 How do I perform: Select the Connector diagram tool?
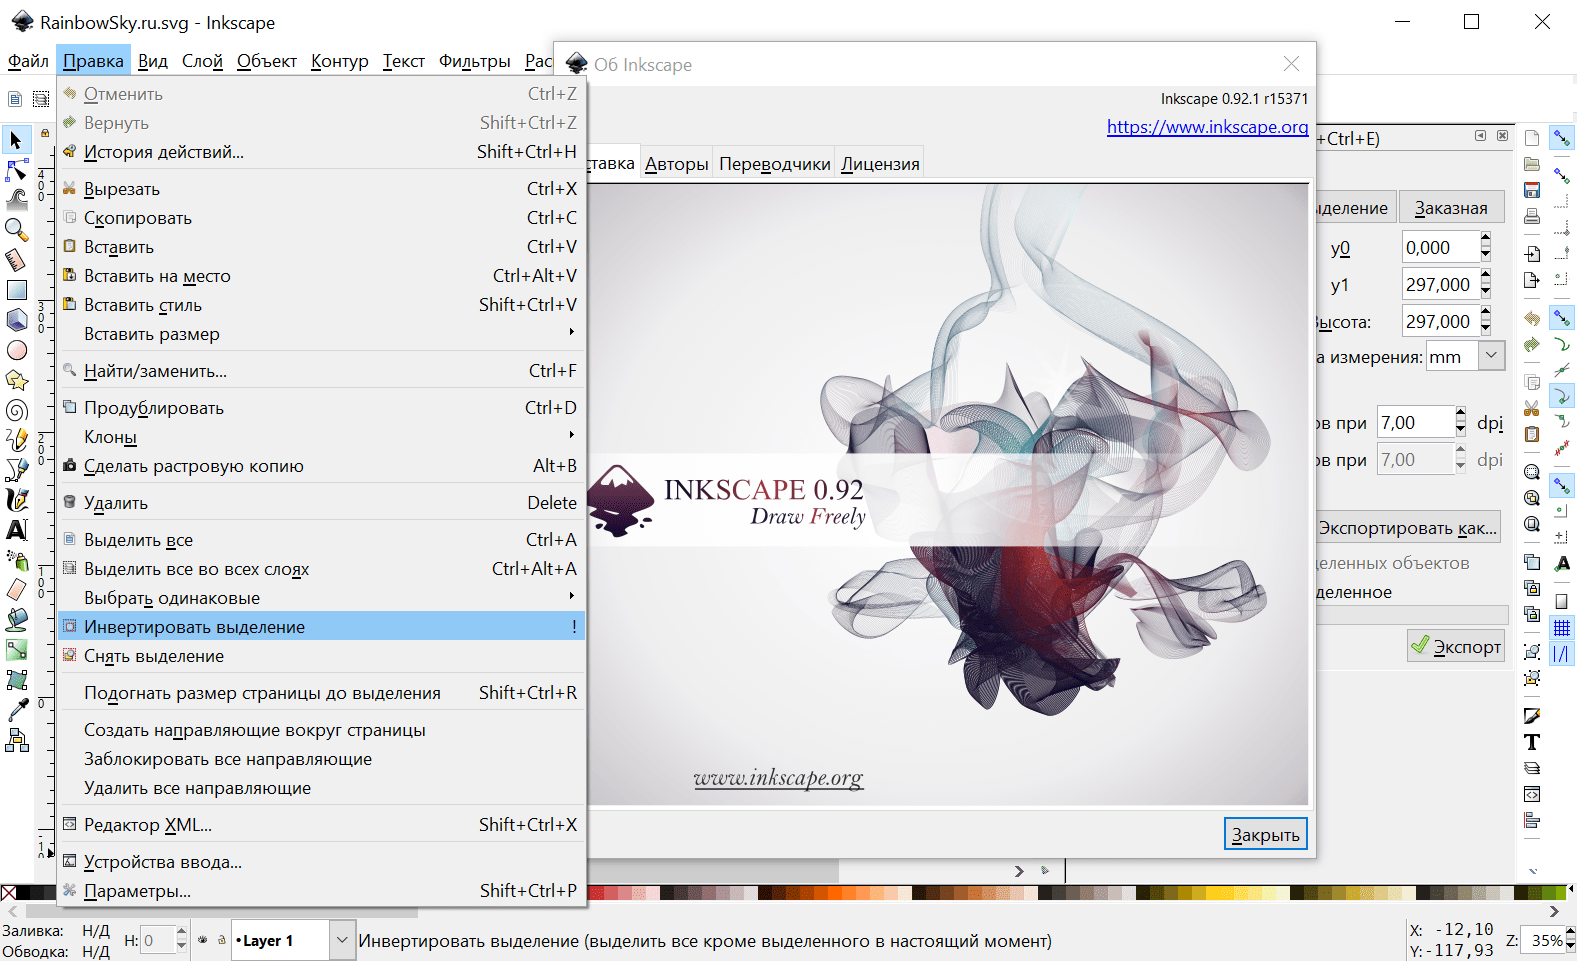point(16,740)
